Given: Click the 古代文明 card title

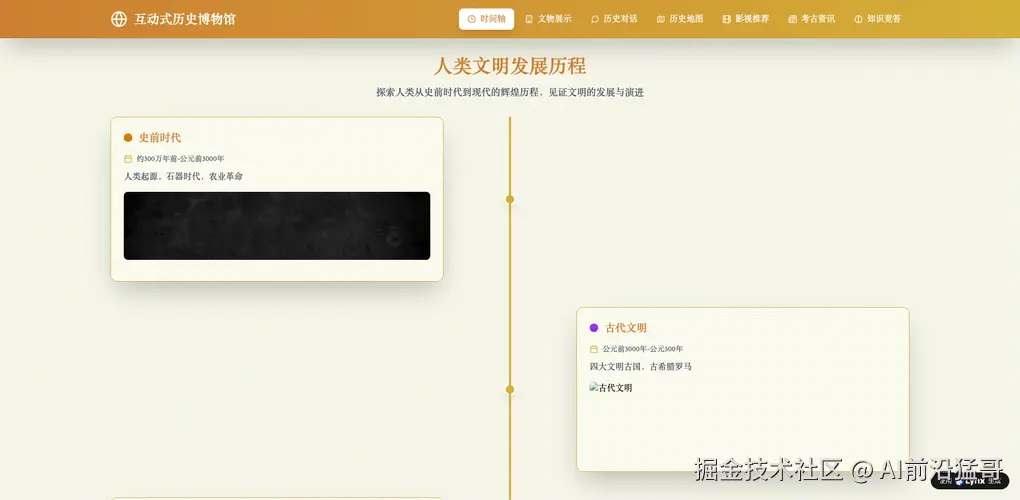Looking at the screenshot, I should click(x=626, y=328).
